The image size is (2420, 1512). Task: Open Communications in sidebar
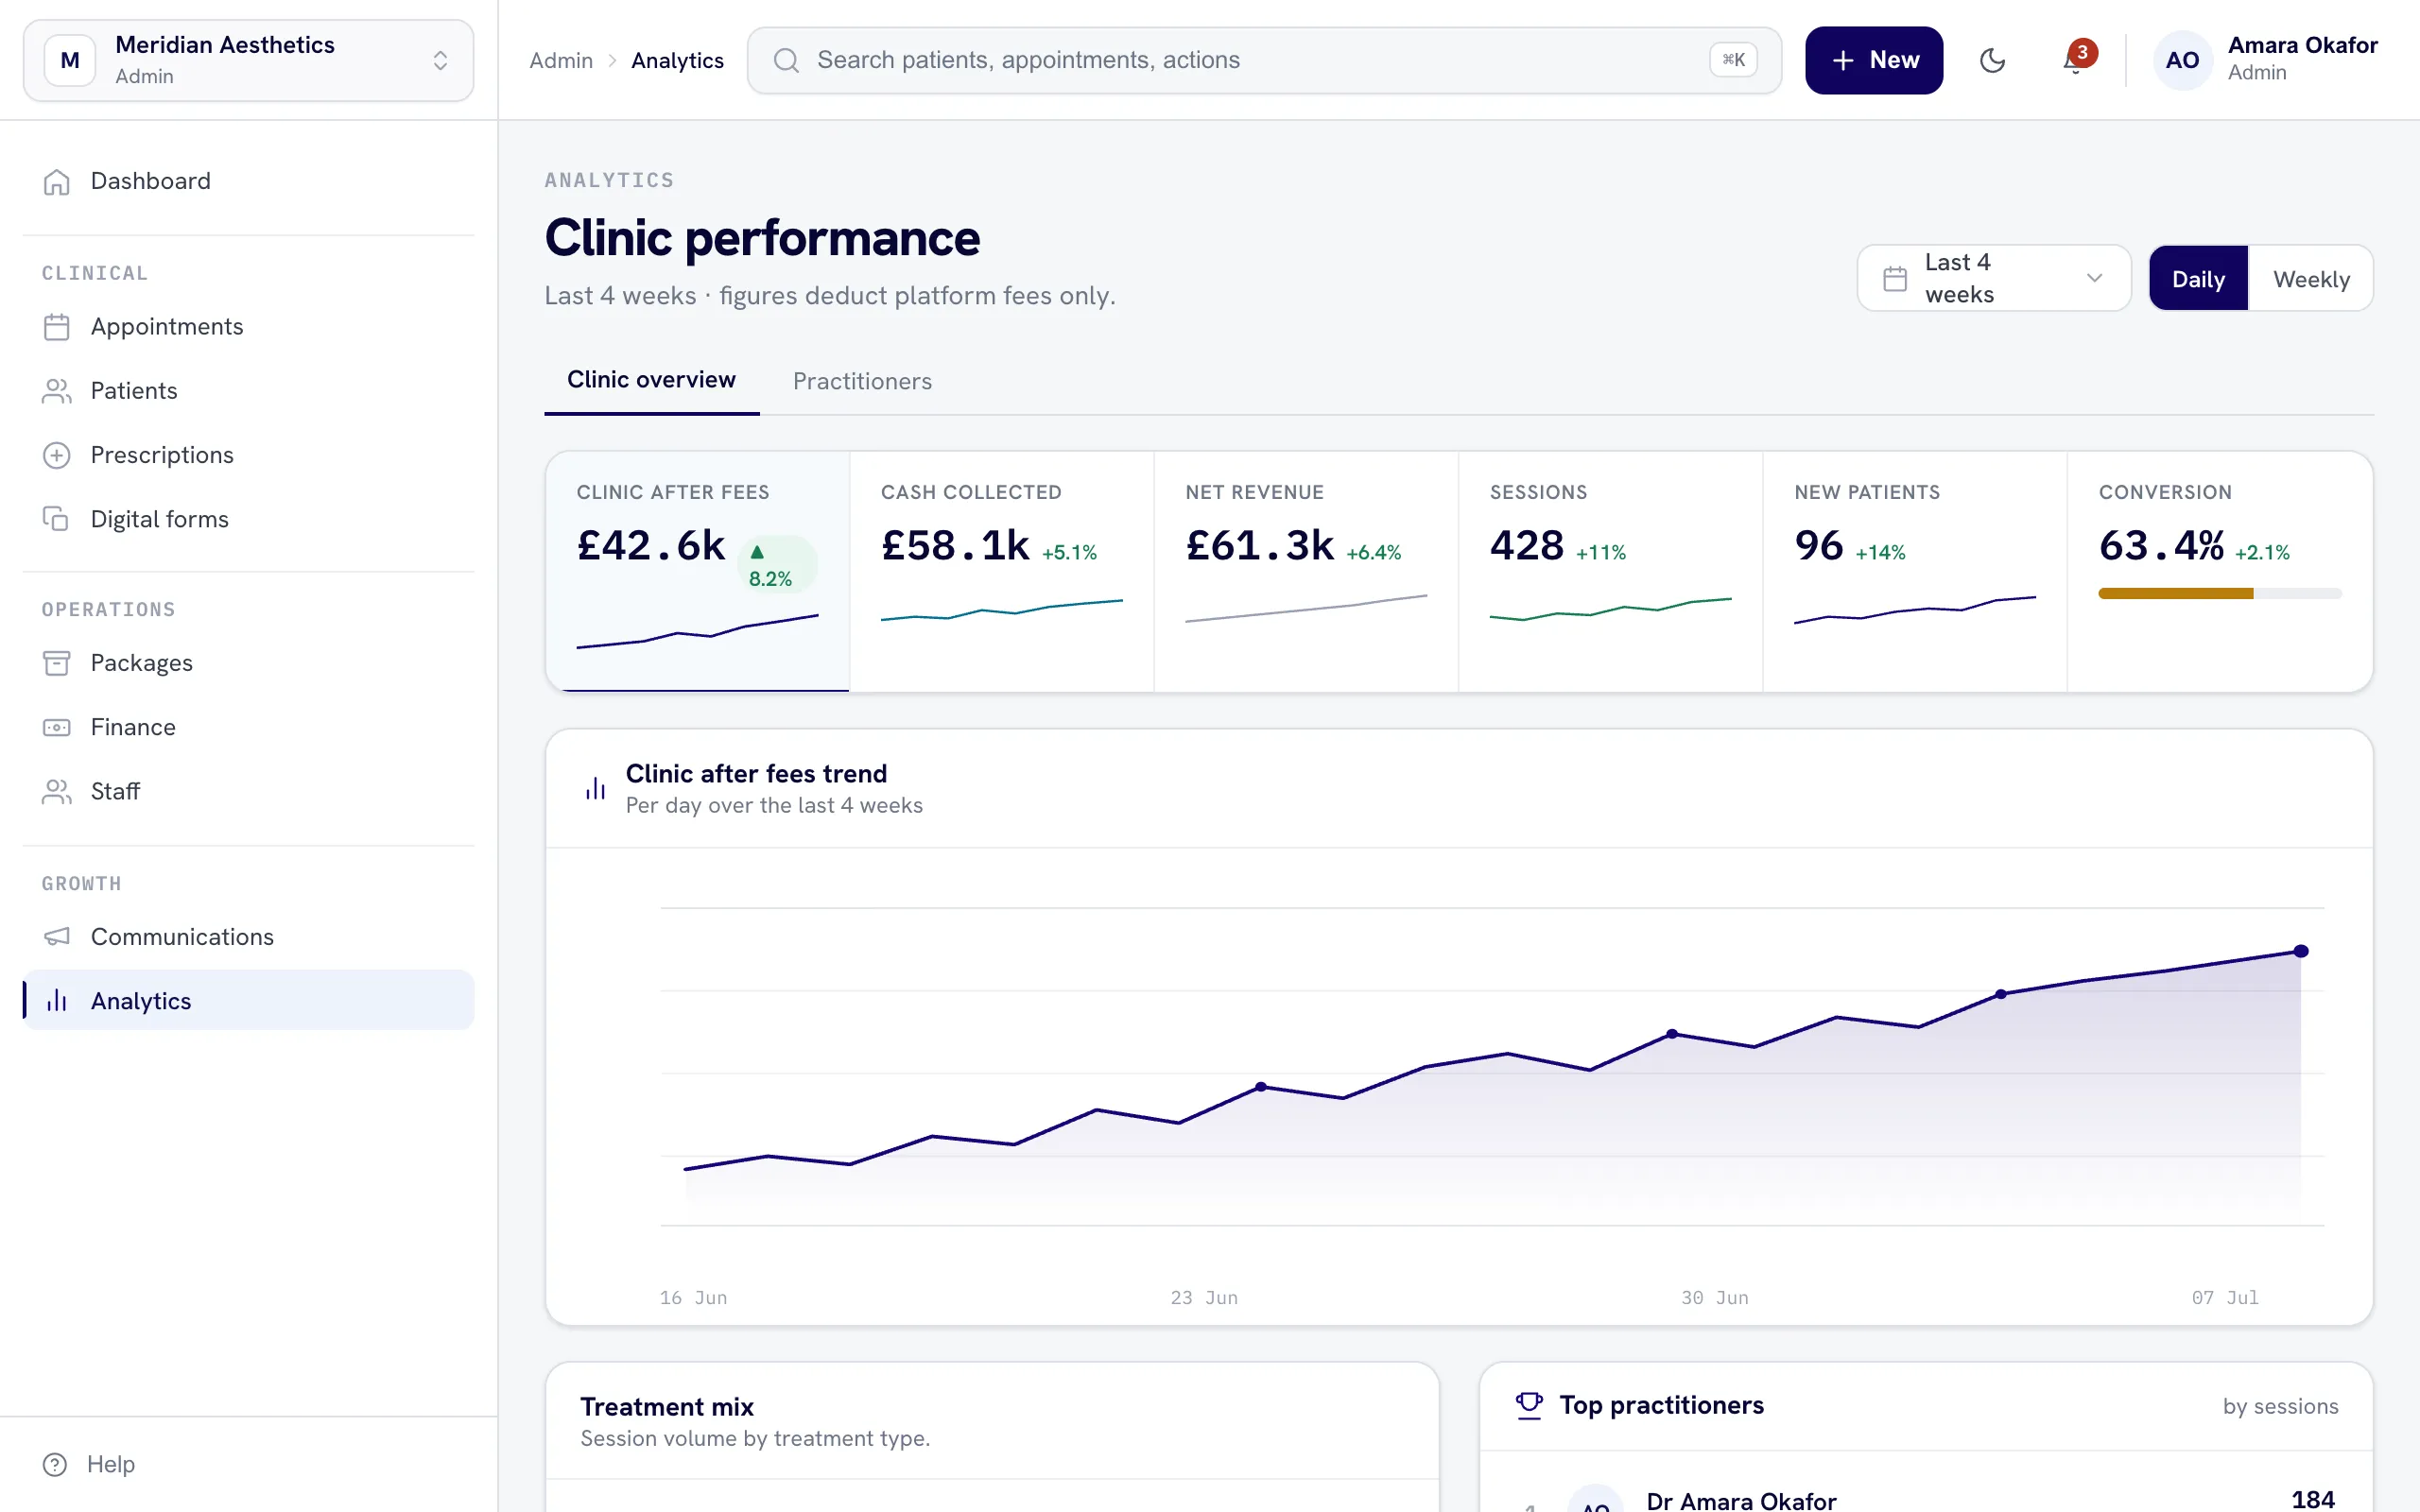248,937
